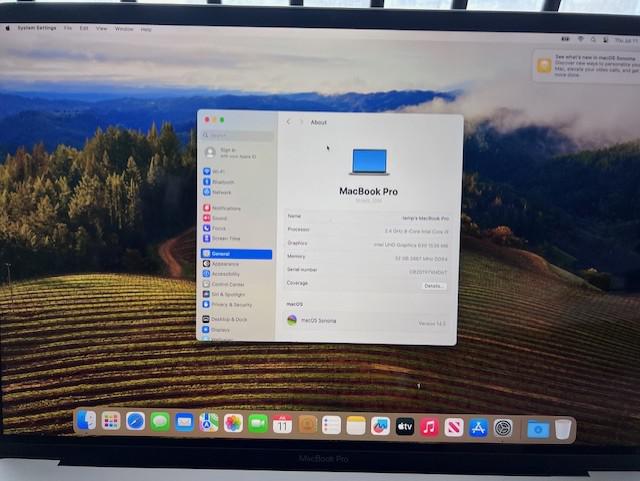The width and height of the screenshot is (640, 481).
Task: Start FaceTime from the Dock
Action: click(x=258, y=424)
